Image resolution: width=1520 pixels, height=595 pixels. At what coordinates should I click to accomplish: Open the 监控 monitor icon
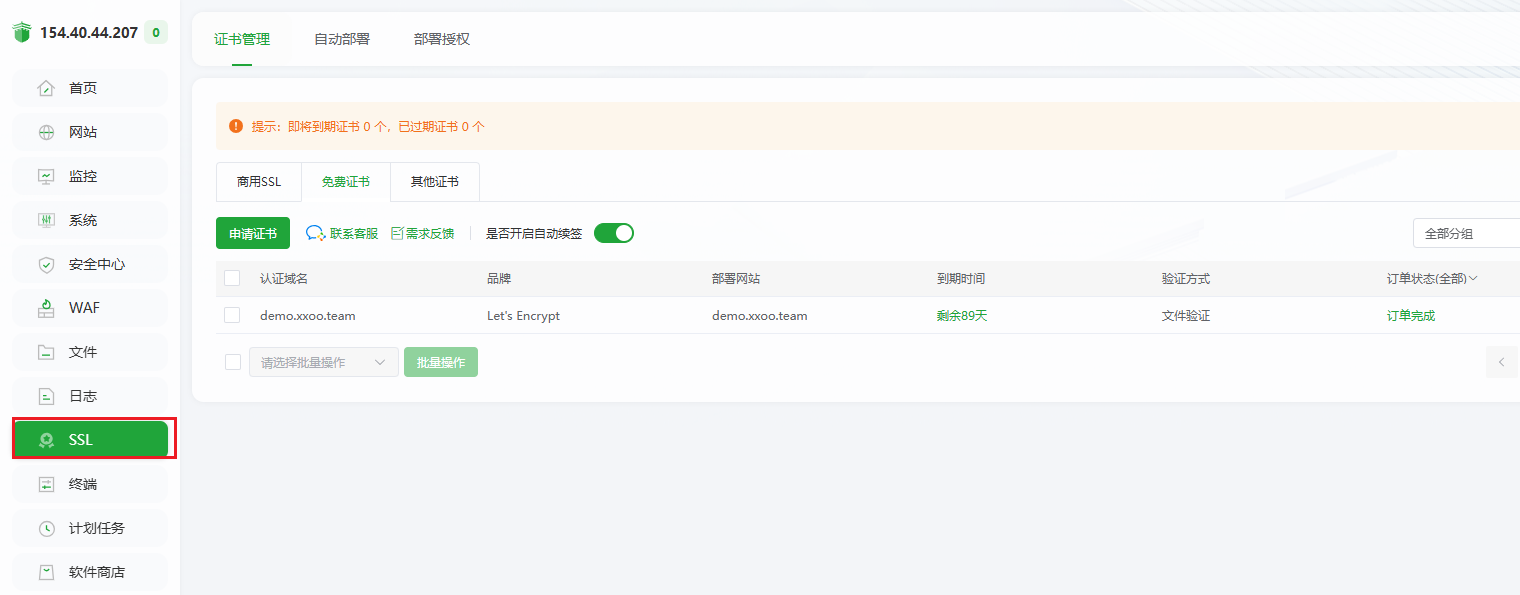46,176
